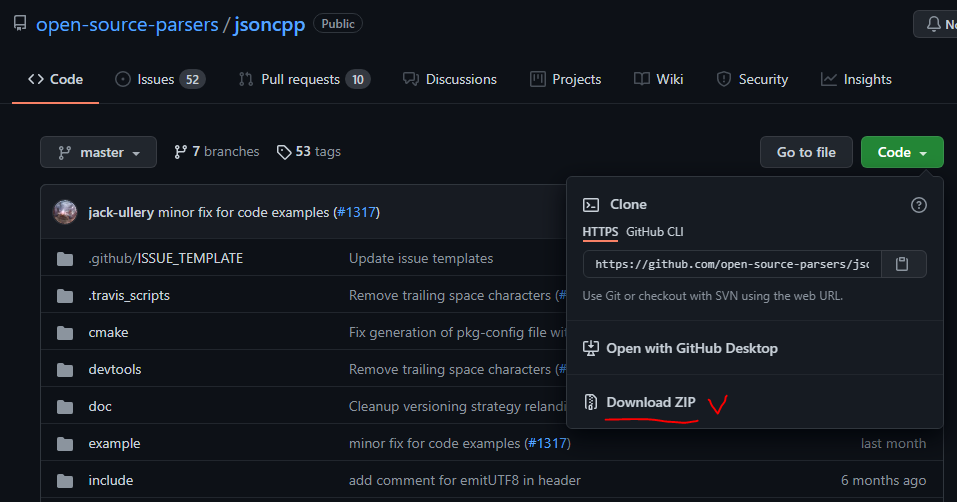Click the notifications bell button
Screen dimensions: 957x502
tap(935, 24)
